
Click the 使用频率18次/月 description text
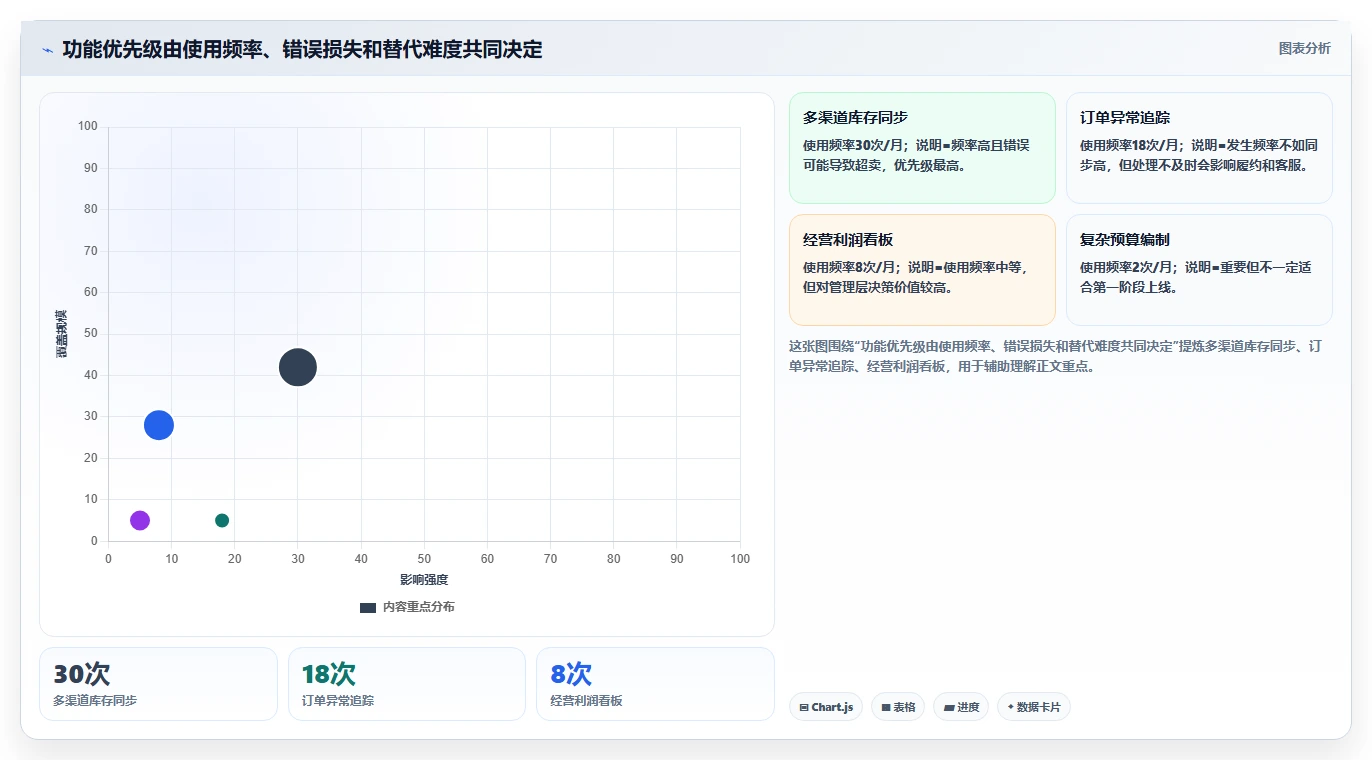1199,155
